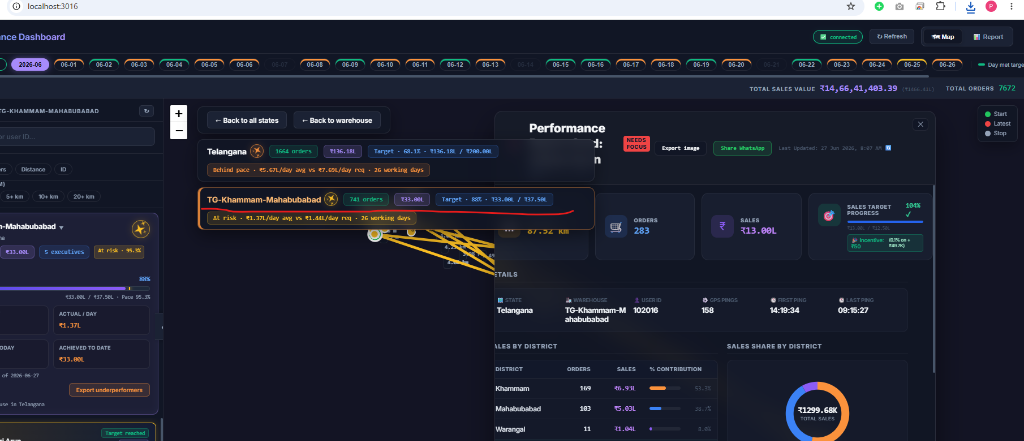Click the sales target progress bar
This screenshot has height=441, width=1024.
click(x=884, y=222)
